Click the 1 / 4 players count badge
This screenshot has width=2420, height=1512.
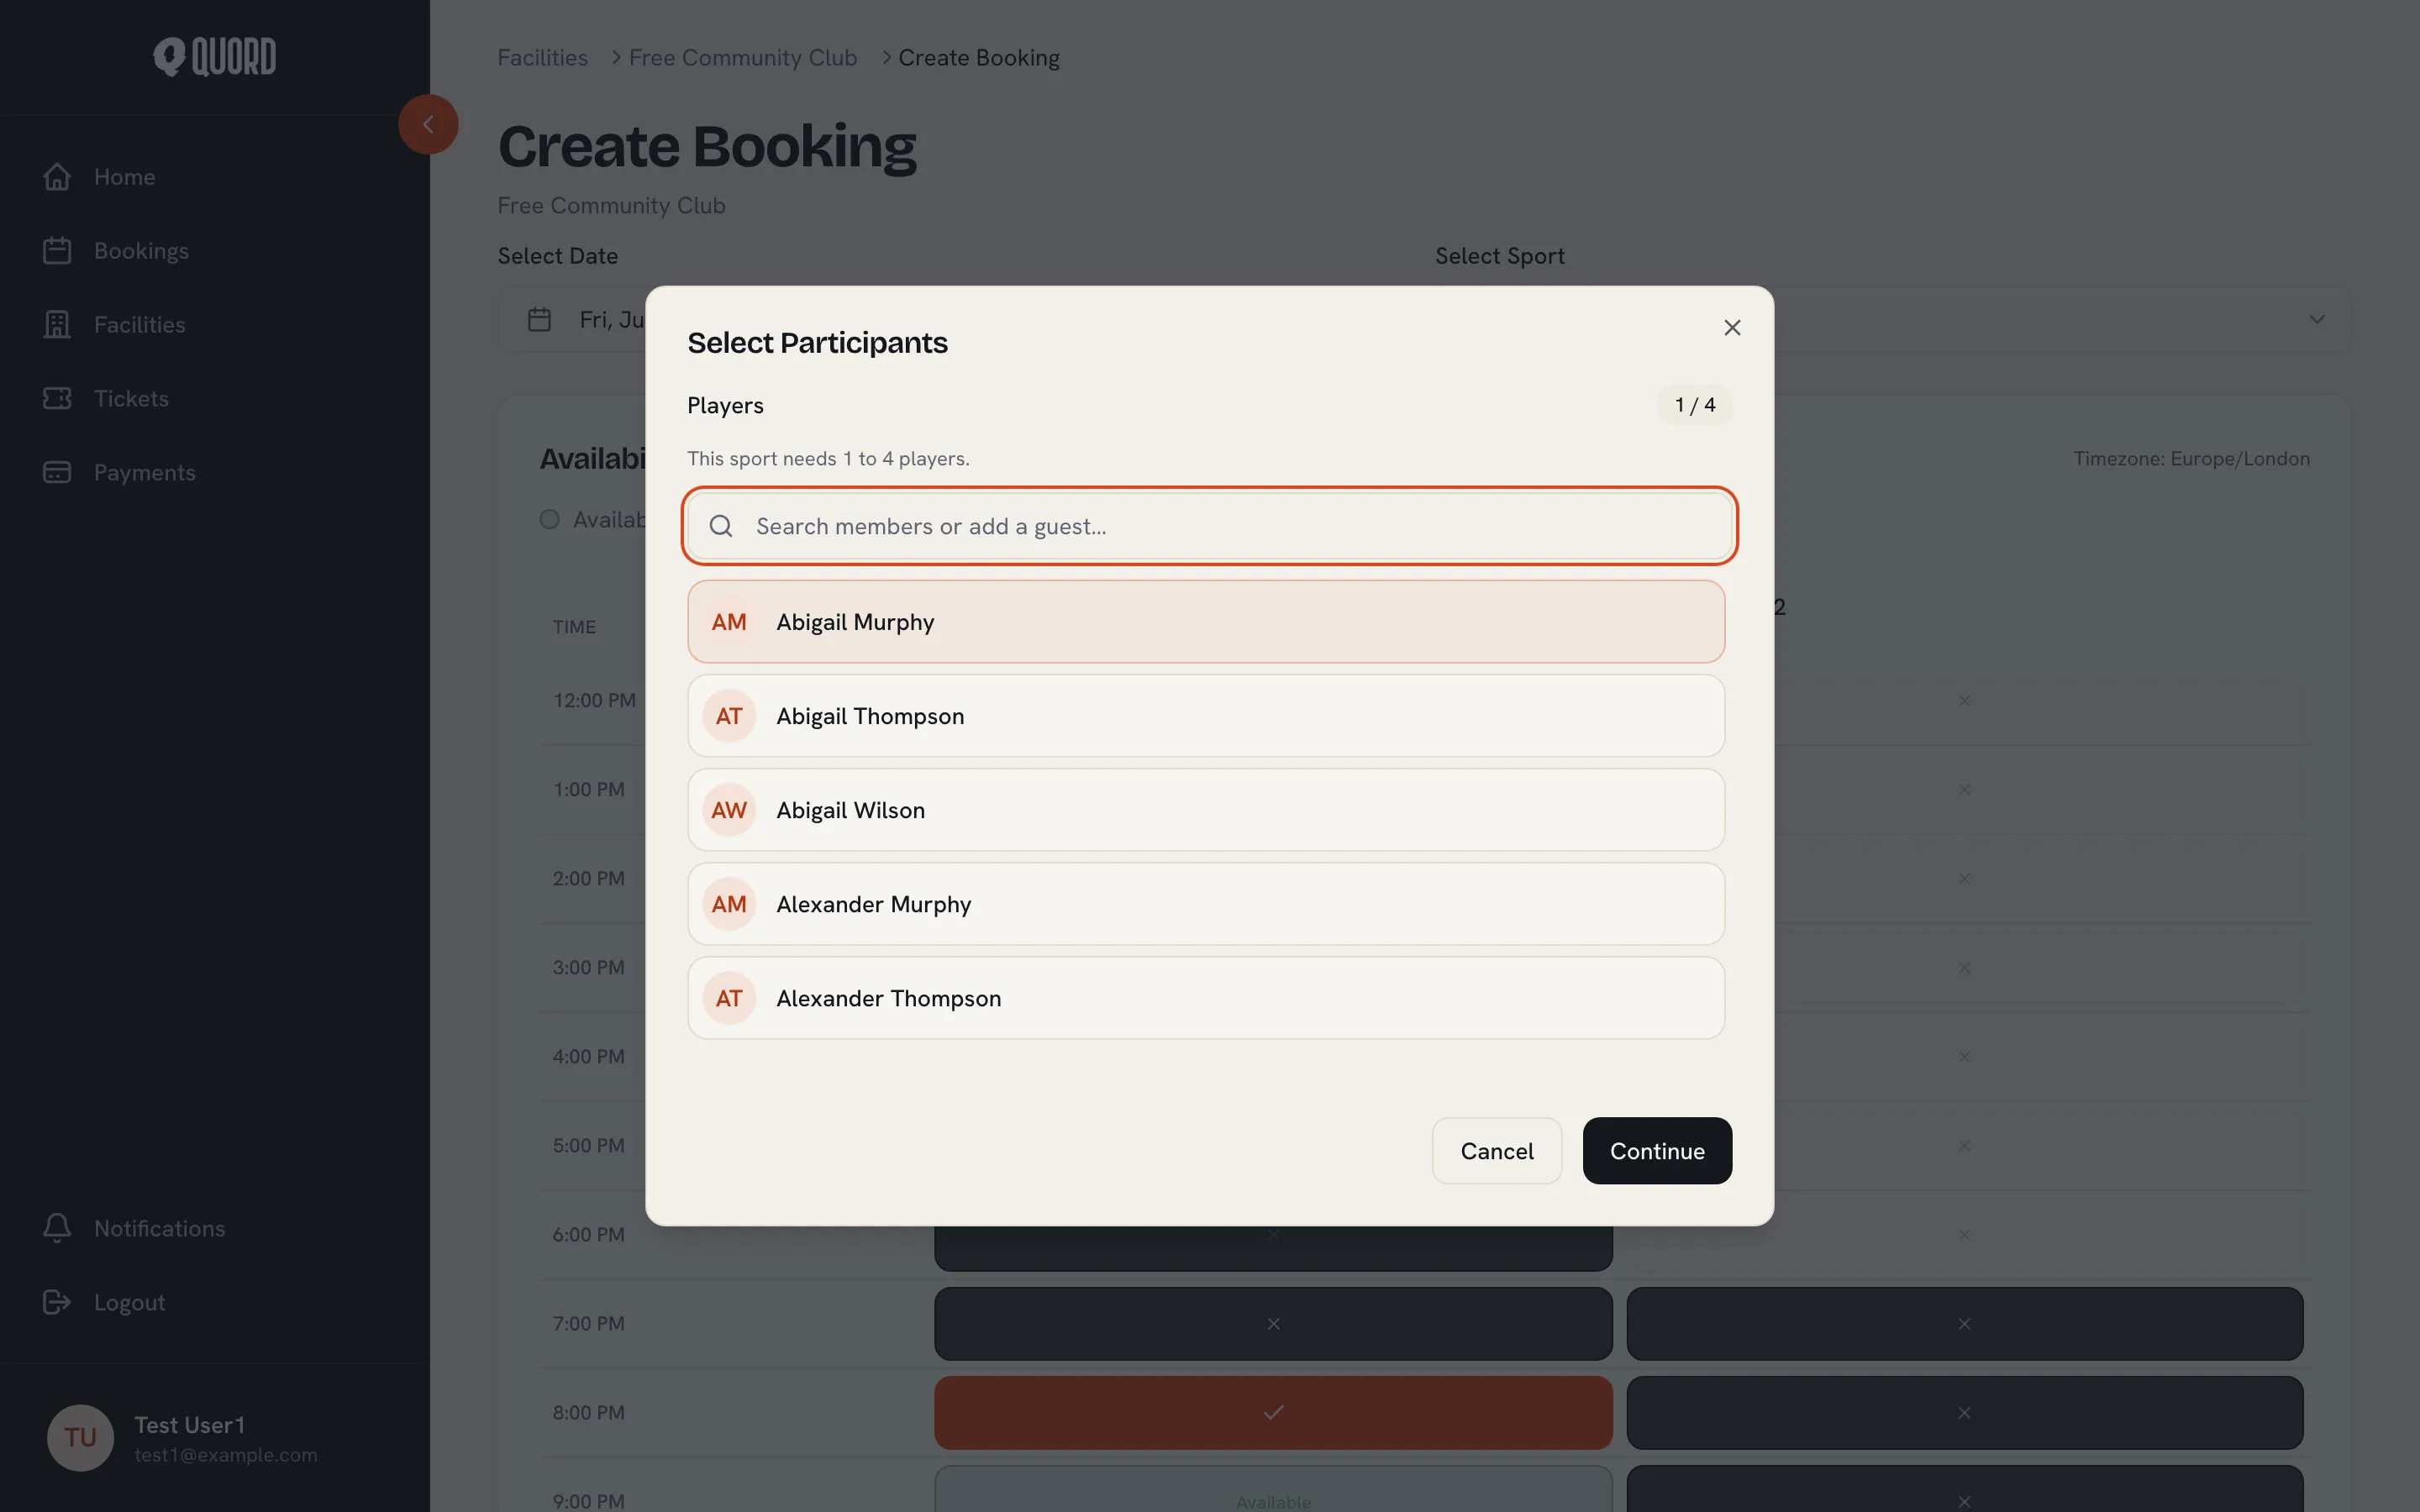tap(1695, 405)
